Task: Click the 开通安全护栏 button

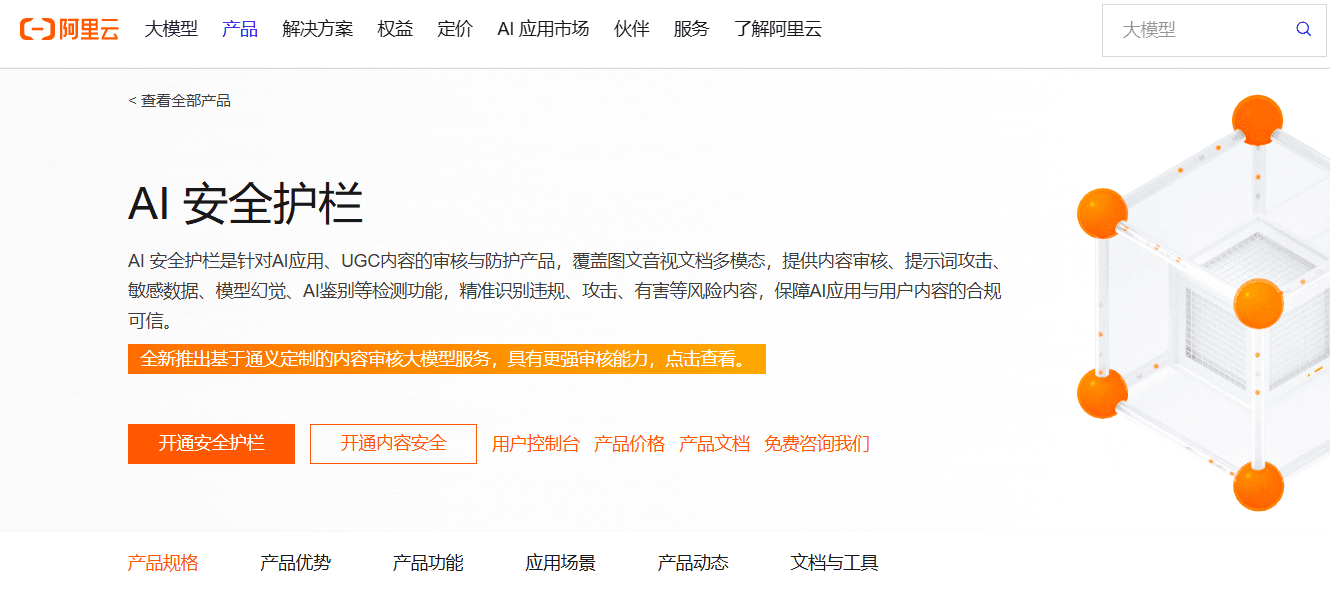Action: click(211, 444)
